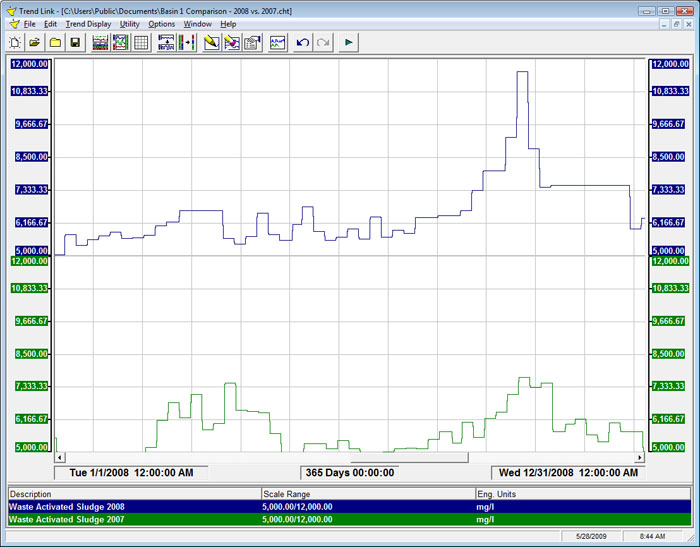Open the Utility menu

(130, 23)
